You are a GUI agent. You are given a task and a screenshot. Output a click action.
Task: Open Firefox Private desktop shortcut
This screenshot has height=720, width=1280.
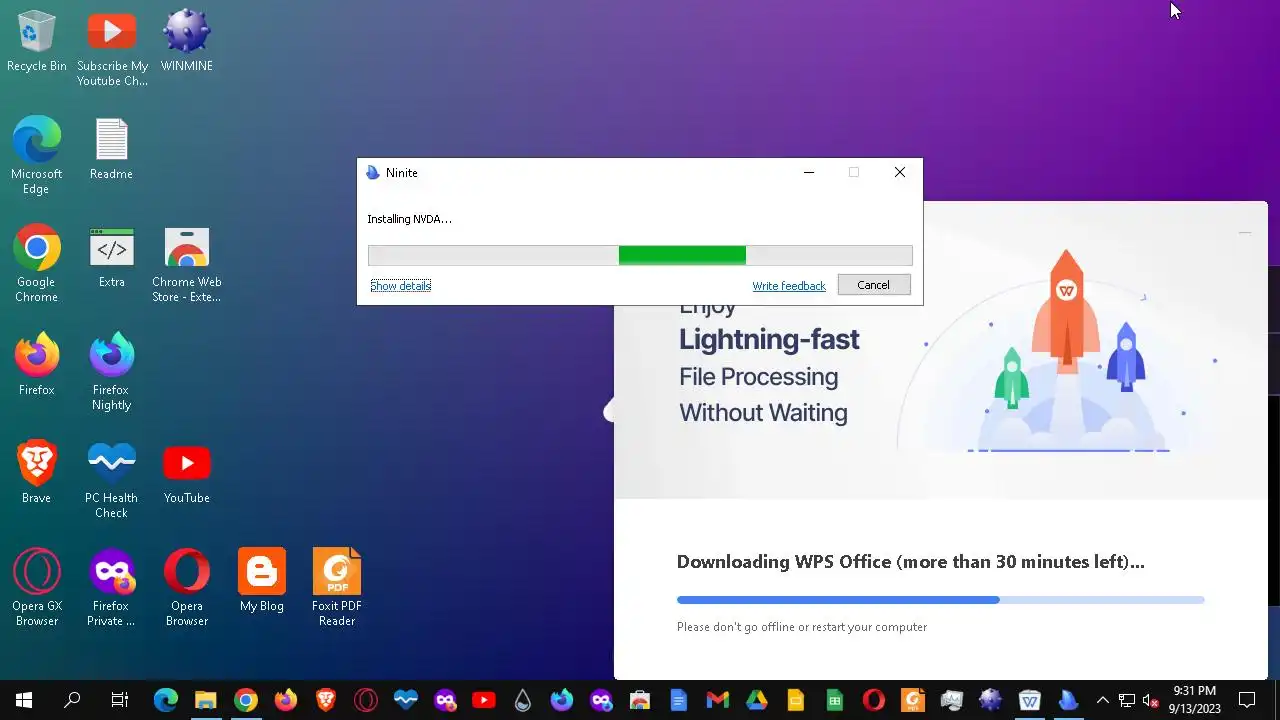(x=111, y=587)
